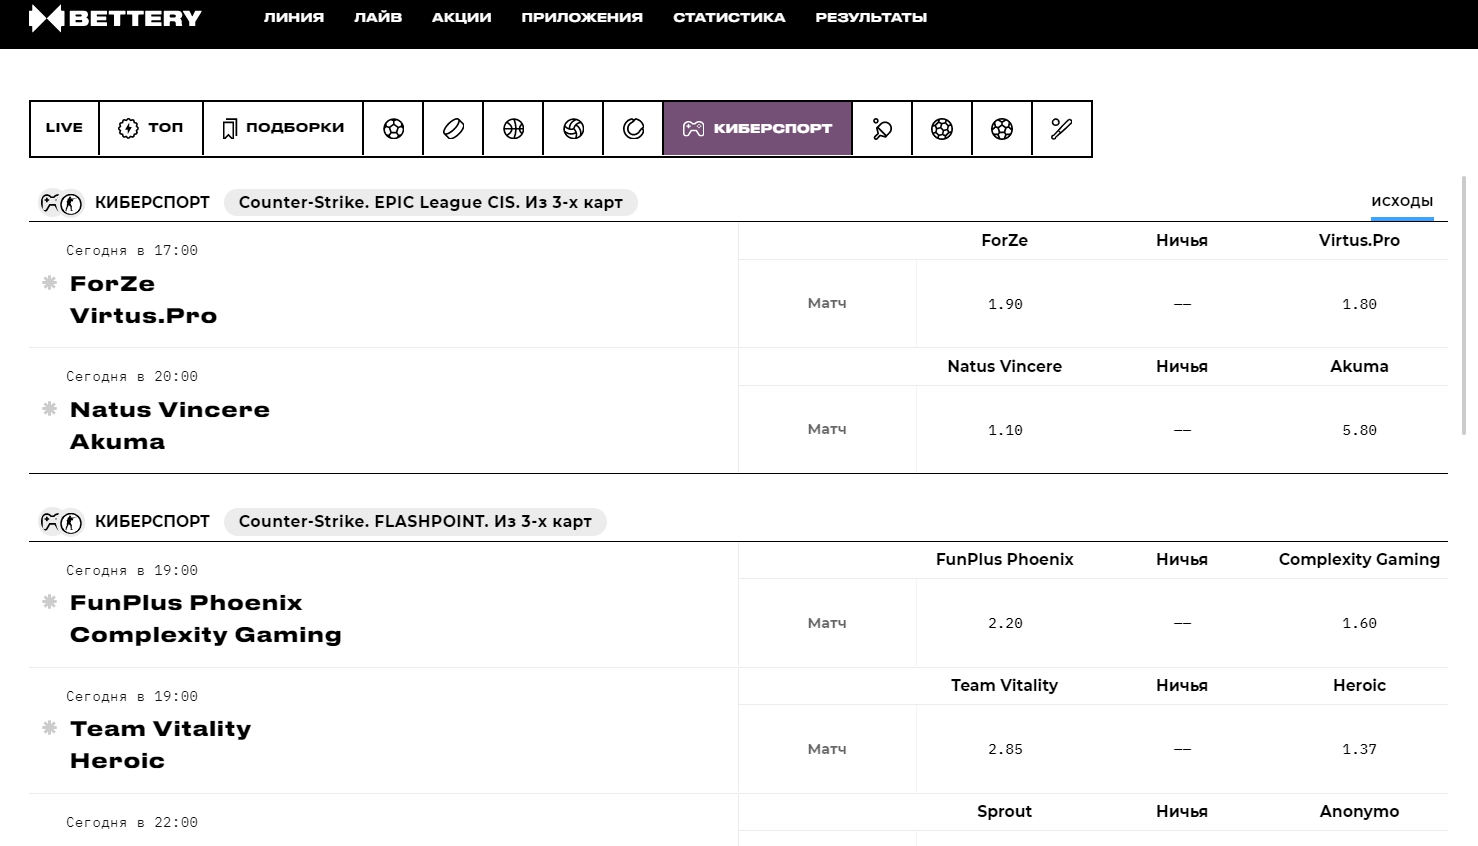The image size is (1478, 846).
Task: Select the tennis ball sport icon
Action: (633, 128)
